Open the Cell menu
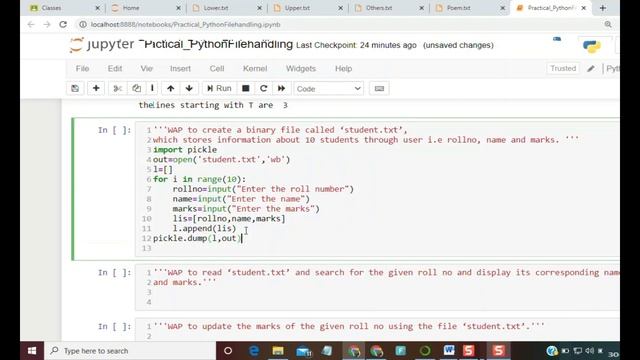The image size is (640, 360). 217,69
